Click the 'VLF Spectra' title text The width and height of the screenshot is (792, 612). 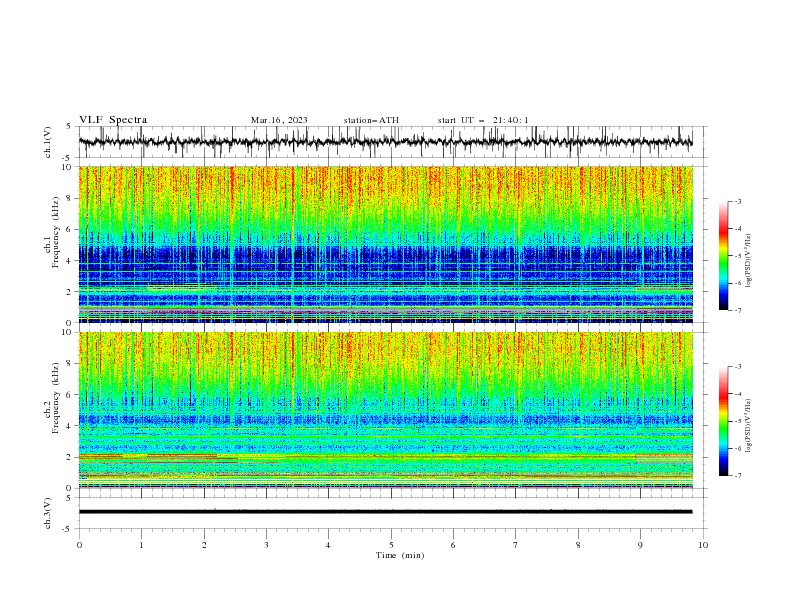(x=113, y=120)
